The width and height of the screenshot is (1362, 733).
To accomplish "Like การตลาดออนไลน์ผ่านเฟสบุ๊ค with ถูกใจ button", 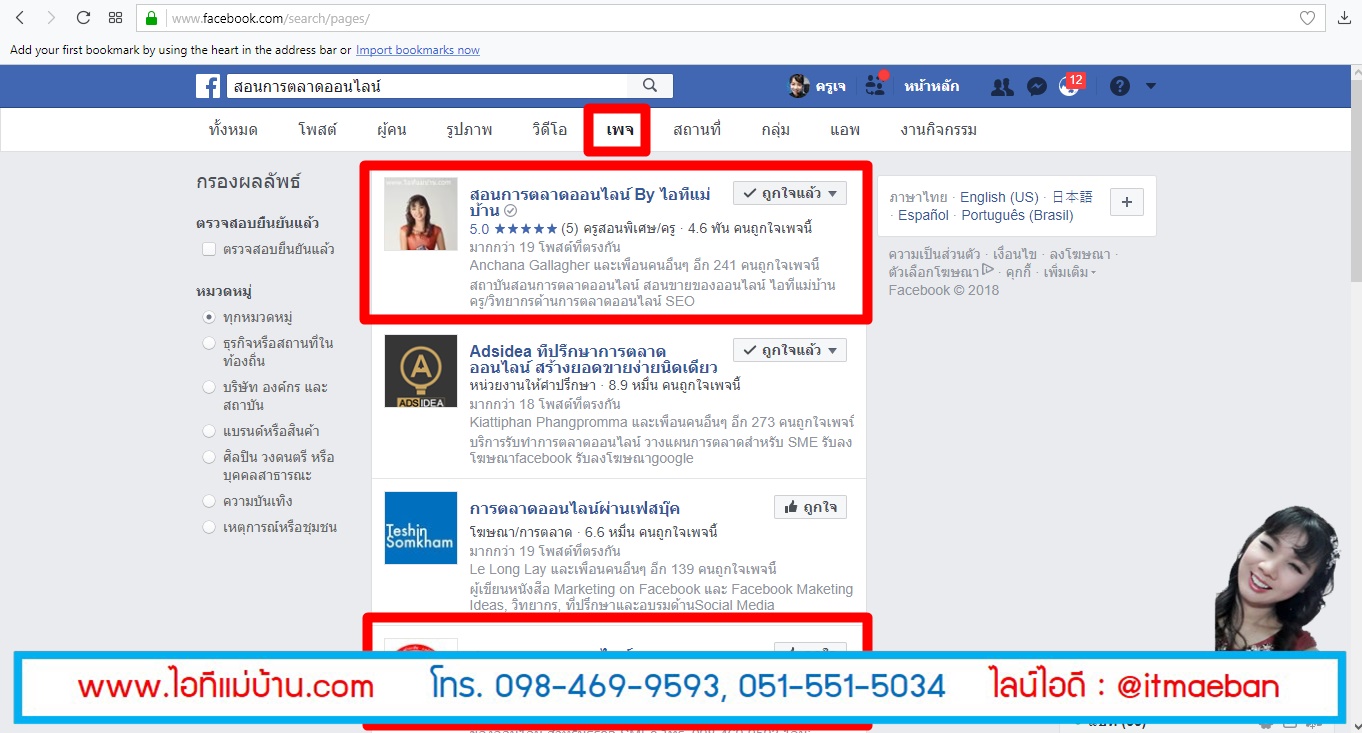I will [810, 507].
